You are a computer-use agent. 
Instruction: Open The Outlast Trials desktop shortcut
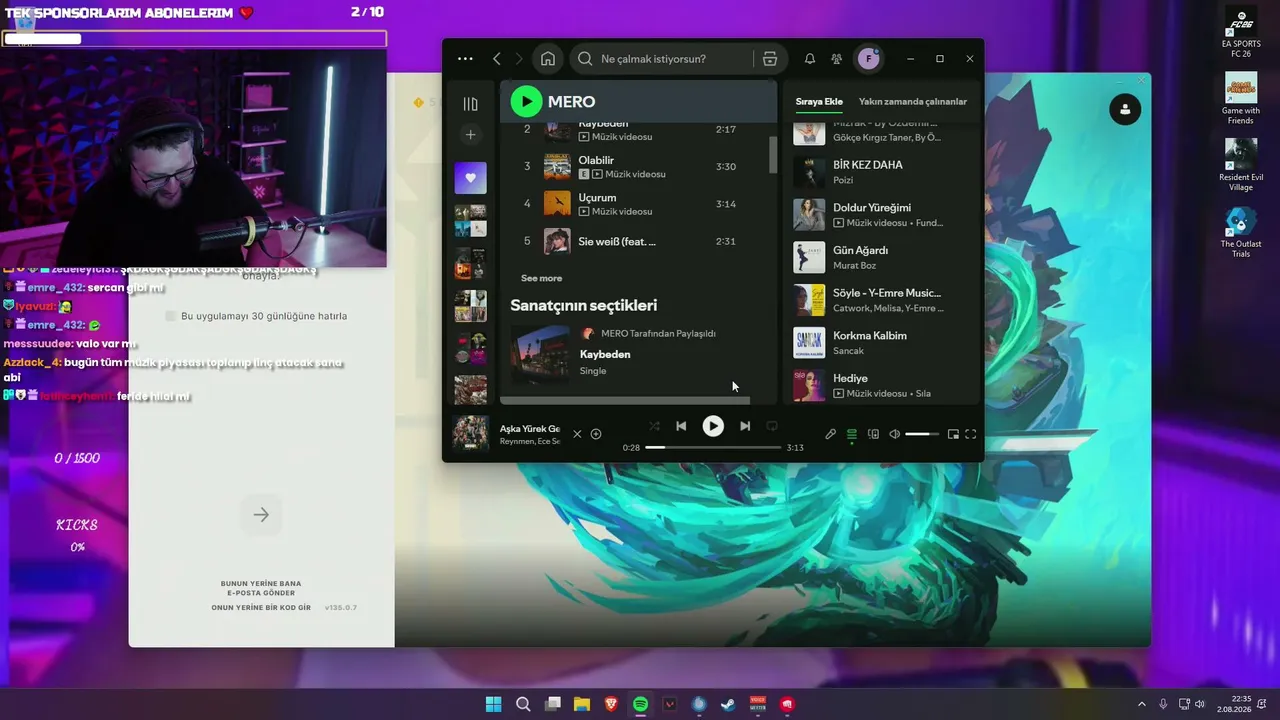[x=1241, y=232]
